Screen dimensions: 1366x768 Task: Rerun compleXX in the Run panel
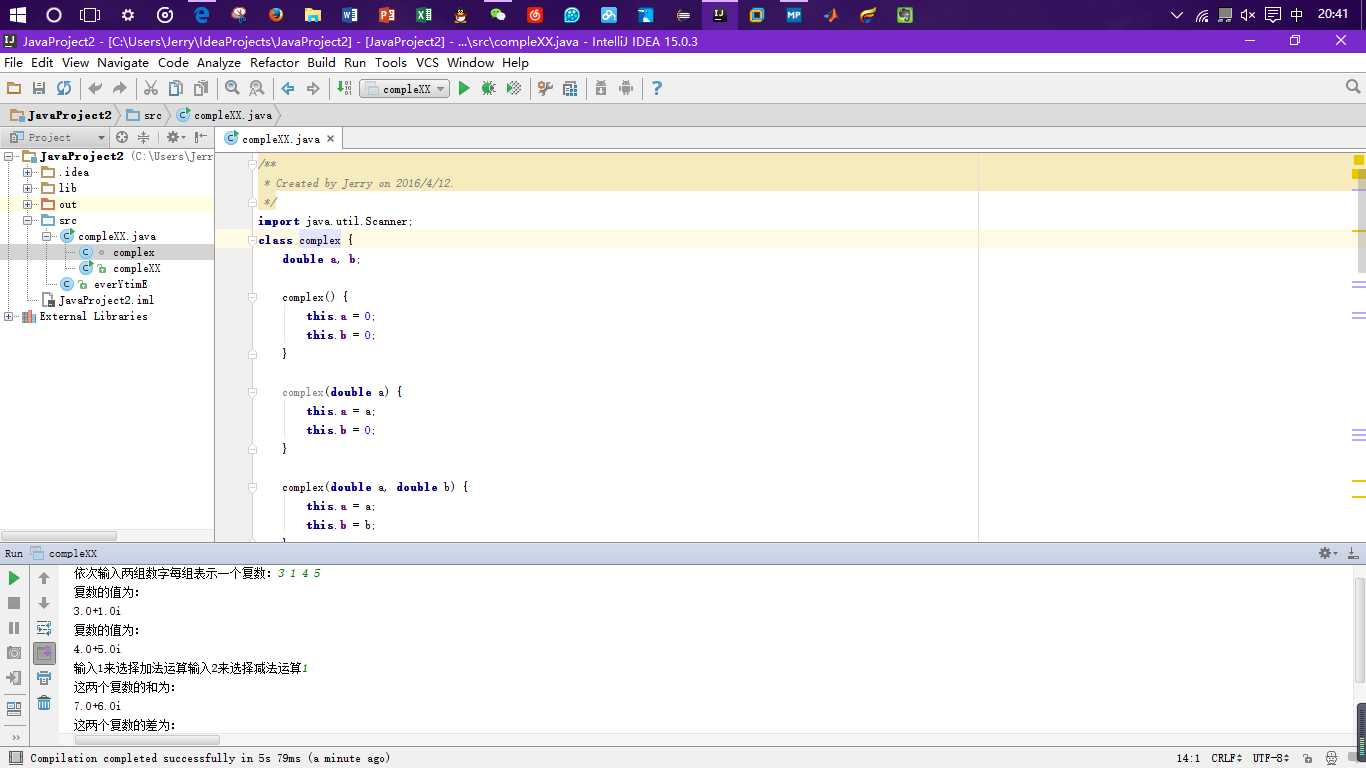coord(14,578)
